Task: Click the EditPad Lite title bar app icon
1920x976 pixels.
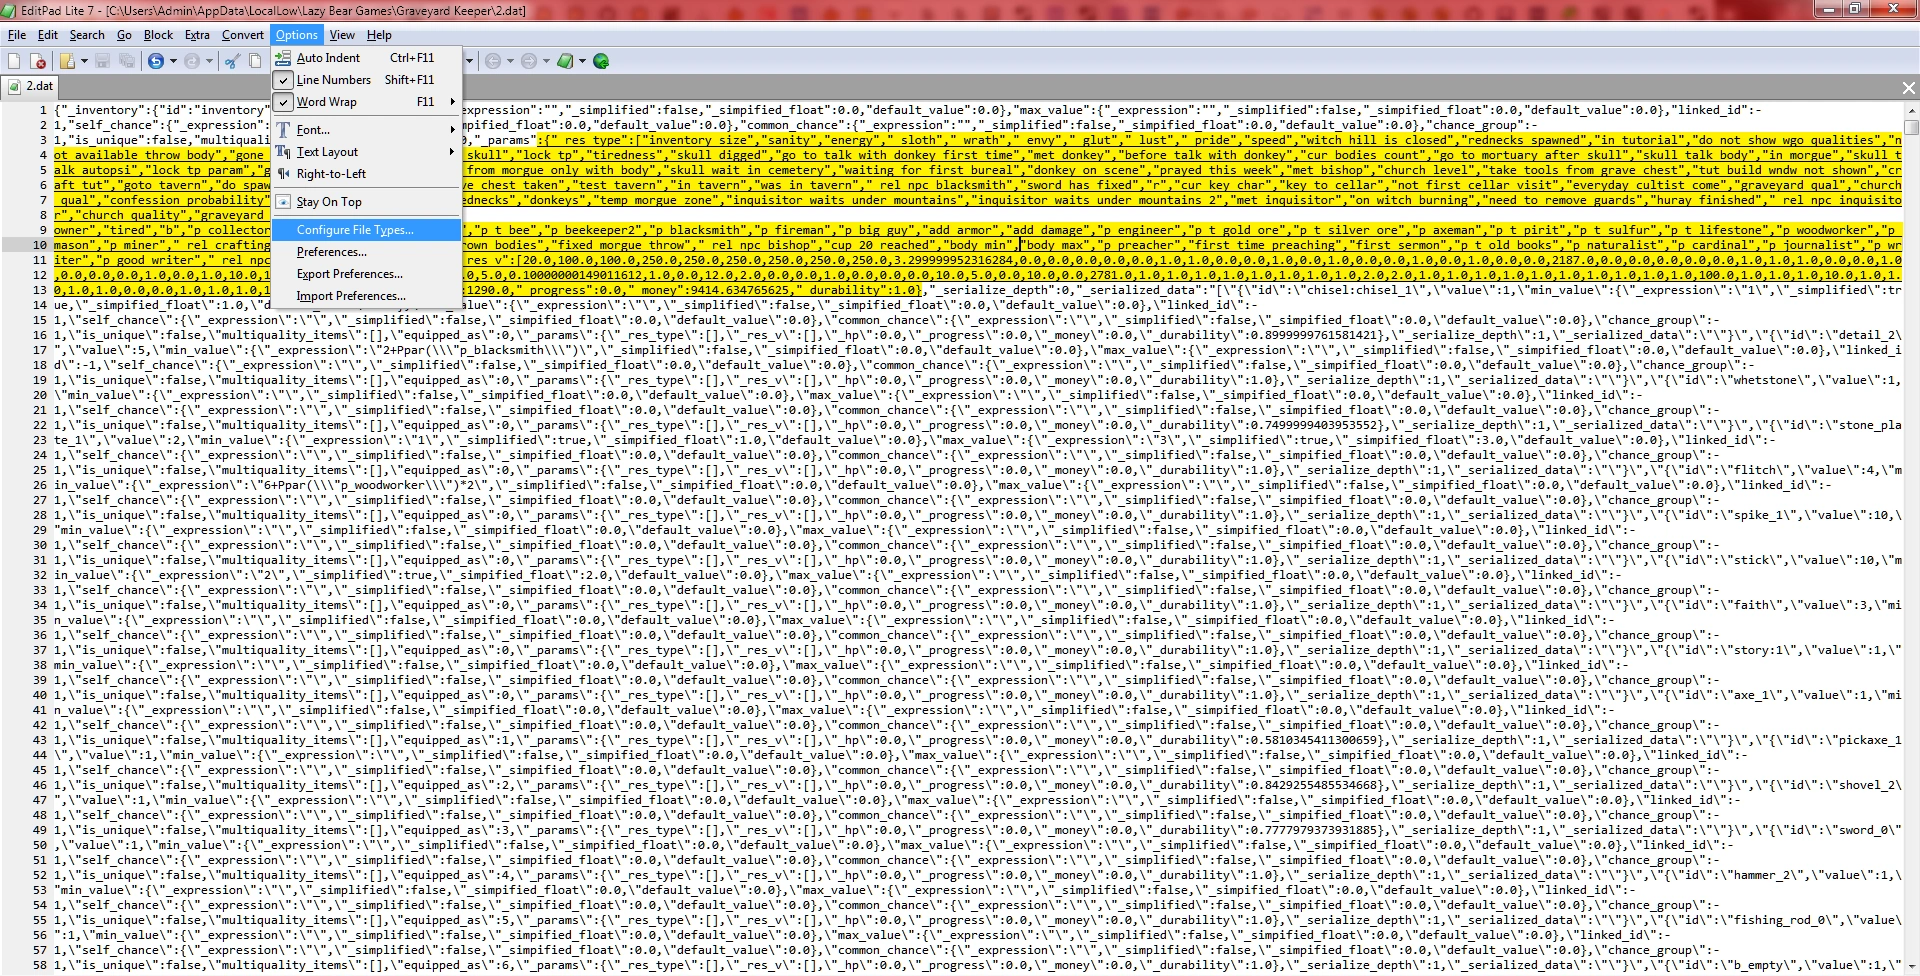Action: click(x=10, y=11)
